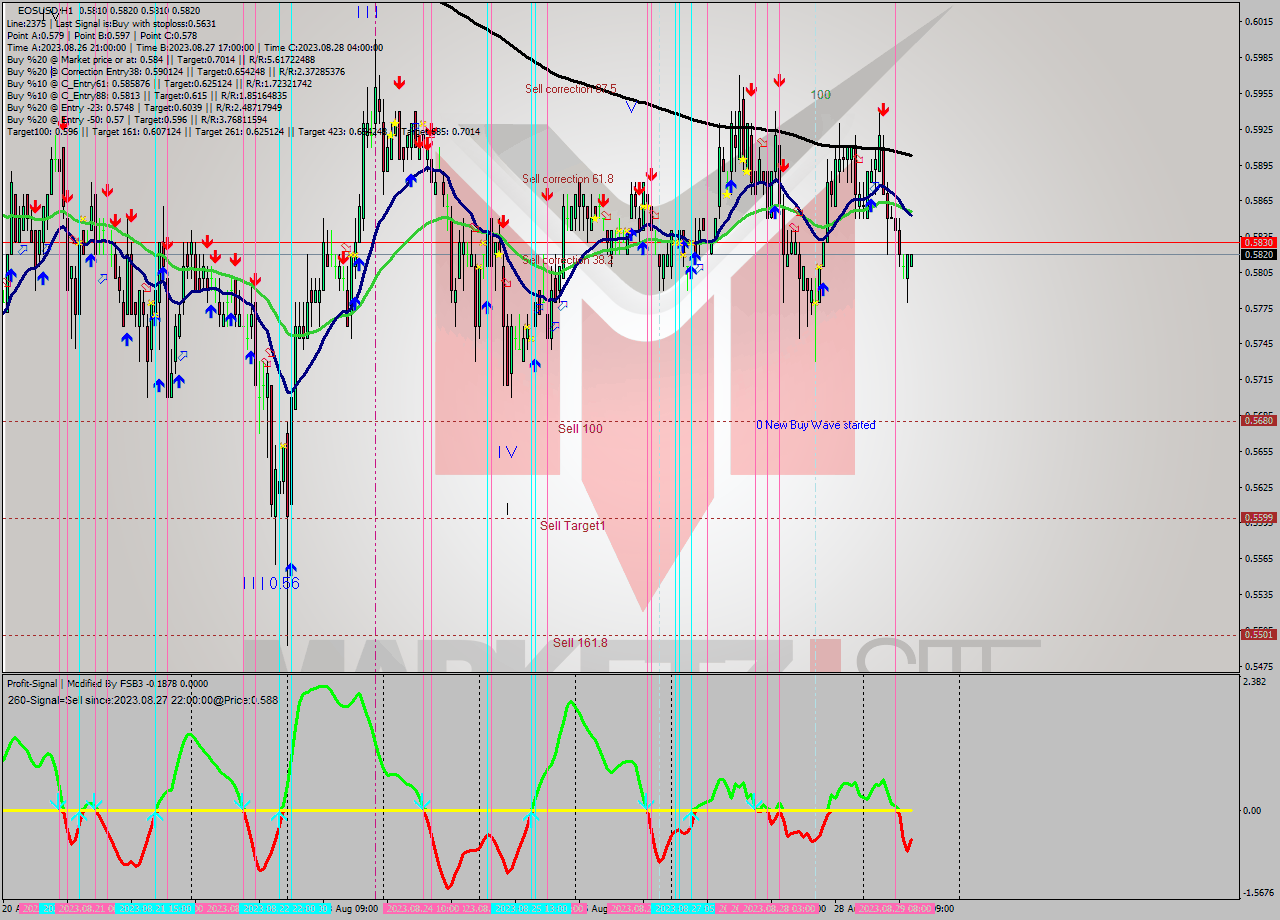Click the 'I V' wave label
Image resolution: width=1280 pixels, height=920 pixels.
coord(508,452)
